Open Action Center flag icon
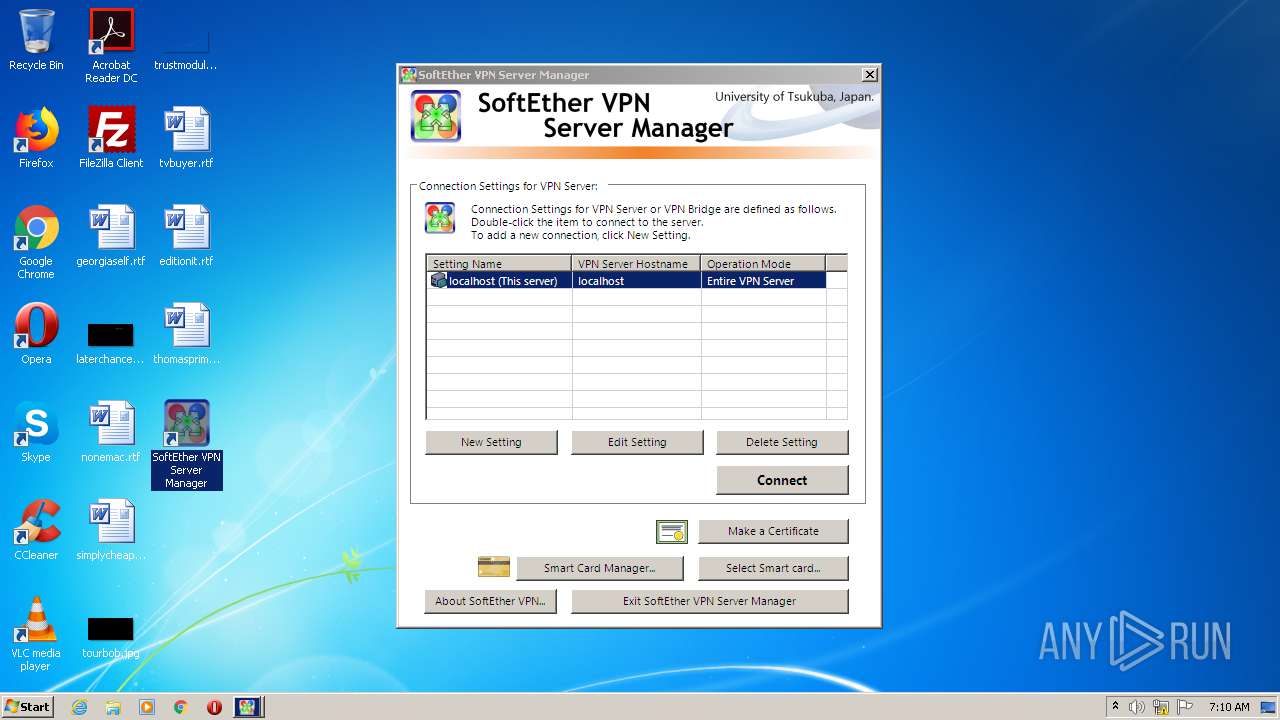Screen dimensions: 1280x720 pyautogui.click(x=1185, y=707)
